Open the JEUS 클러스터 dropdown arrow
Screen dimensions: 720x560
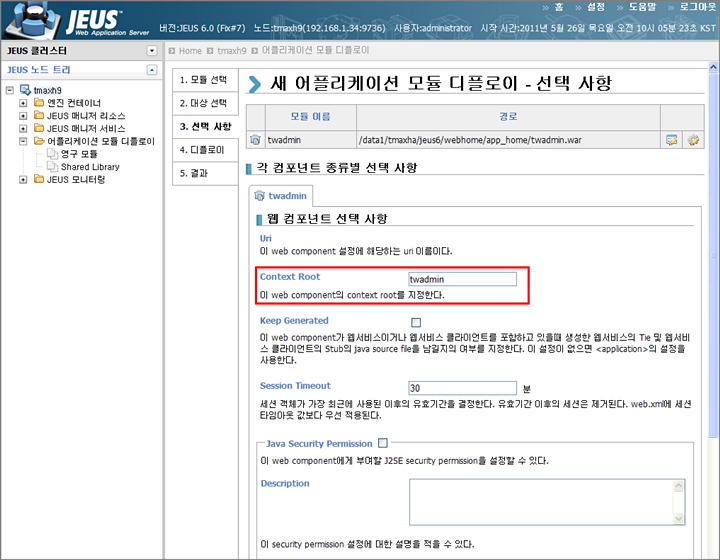point(152,50)
